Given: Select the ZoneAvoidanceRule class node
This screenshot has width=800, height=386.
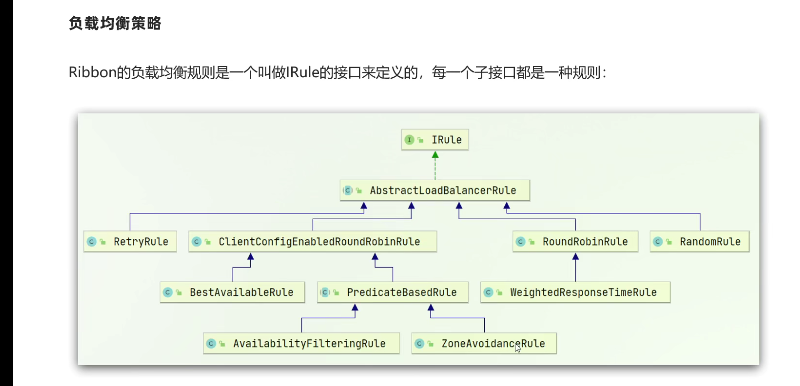Looking at the screenshot, I should tap(484, 343).
